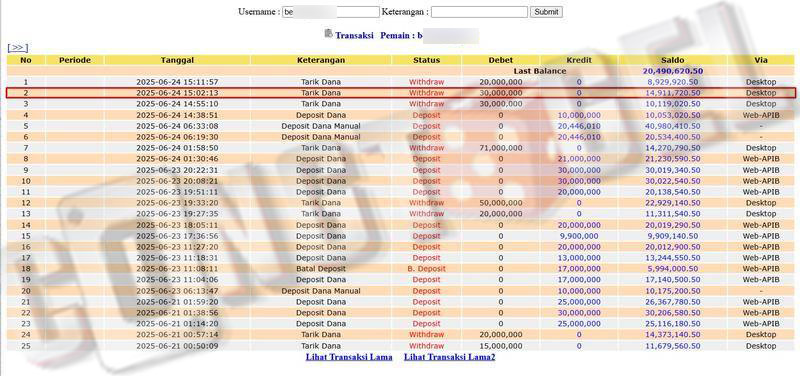This screenshot has height=376, width=800.
Task: Select the Saldo column header
Action: pos(672,60)
